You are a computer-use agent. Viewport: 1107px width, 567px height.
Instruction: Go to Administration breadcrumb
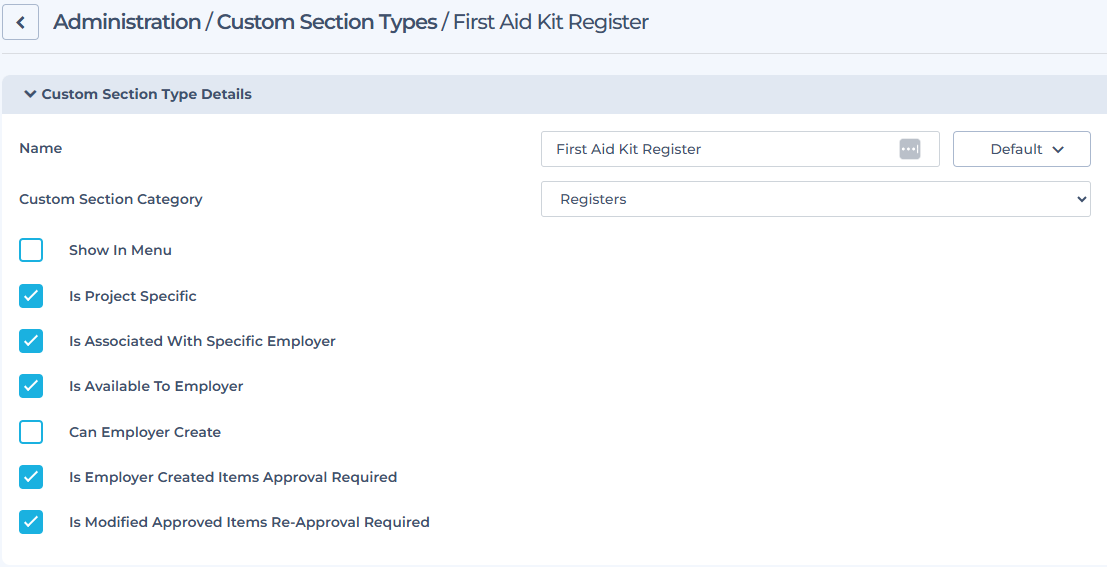pos(127,22)
